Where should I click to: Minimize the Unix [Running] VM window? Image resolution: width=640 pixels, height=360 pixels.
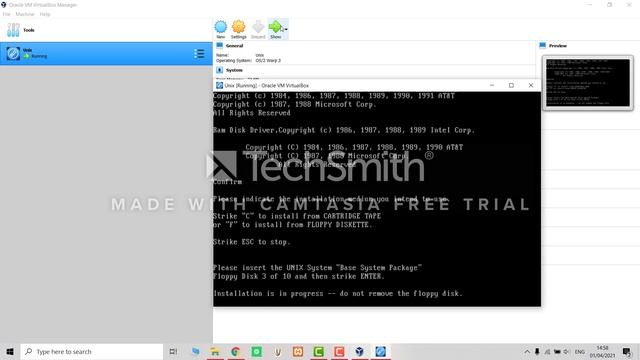(492, 85)
